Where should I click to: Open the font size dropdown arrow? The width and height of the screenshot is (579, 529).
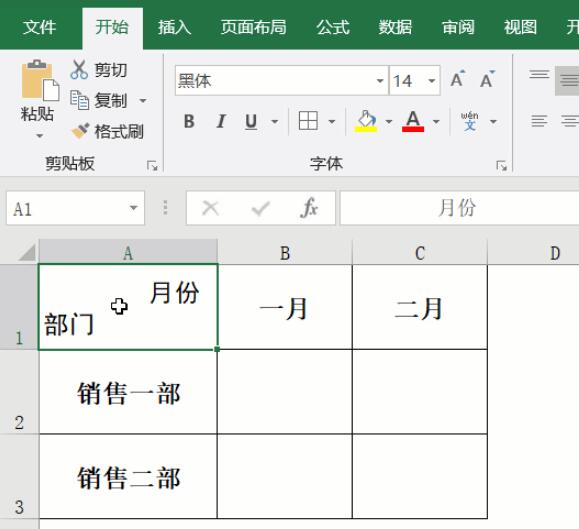pyautogui.click(x=432, y=81)
